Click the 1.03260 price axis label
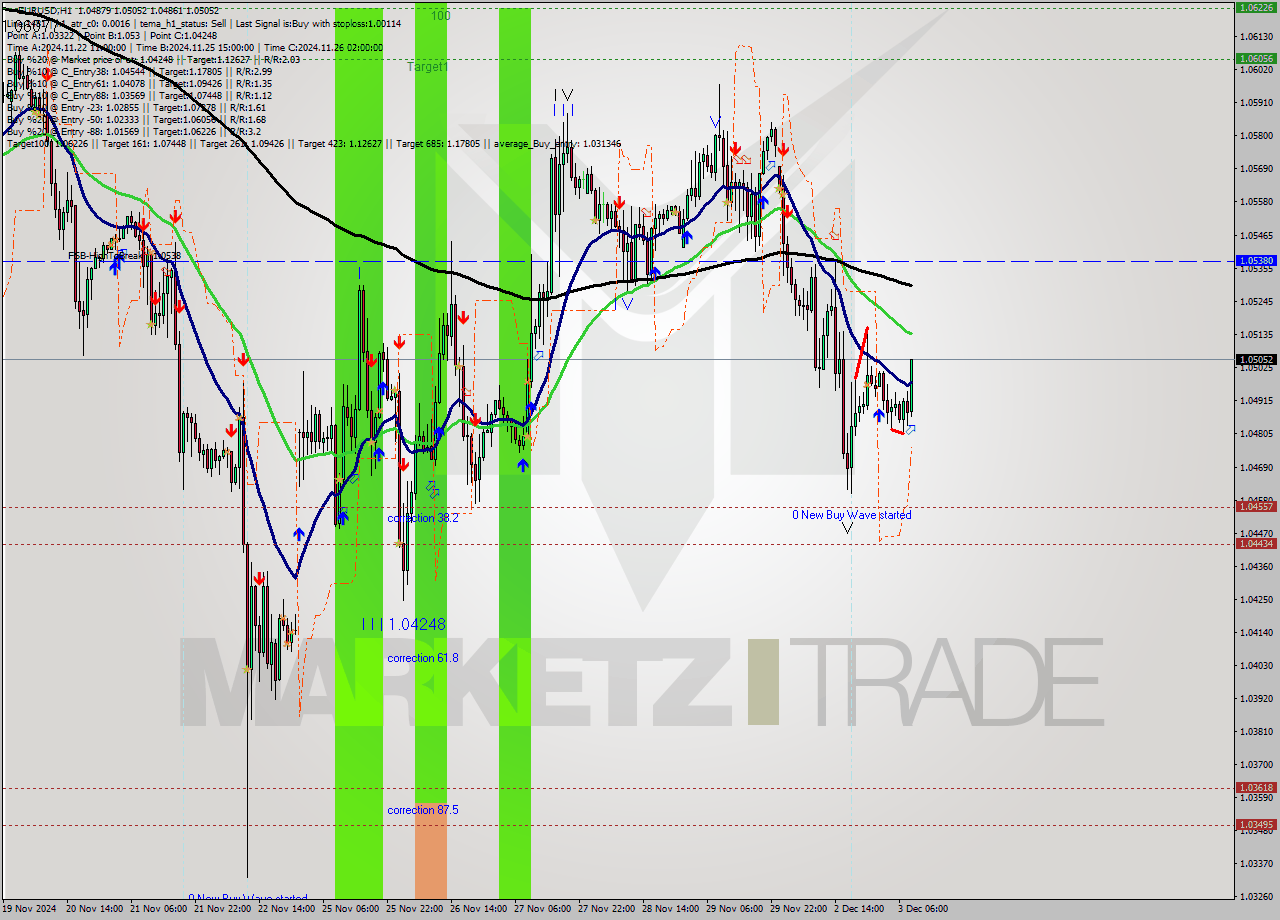Viewport: 1280px width, 920px height. (x=1256, y=897)
